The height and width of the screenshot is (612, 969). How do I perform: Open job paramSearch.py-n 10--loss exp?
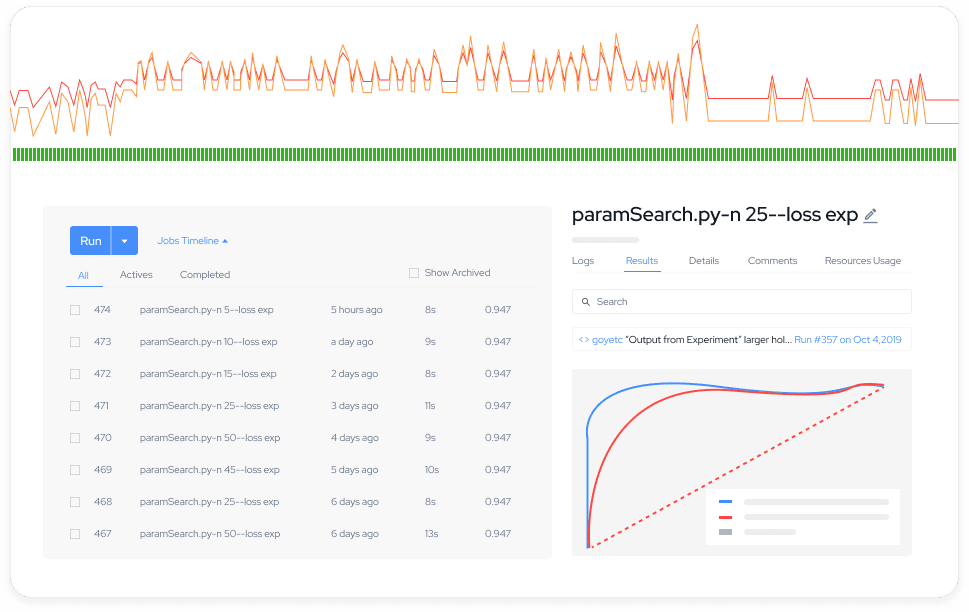coord(208,342)
